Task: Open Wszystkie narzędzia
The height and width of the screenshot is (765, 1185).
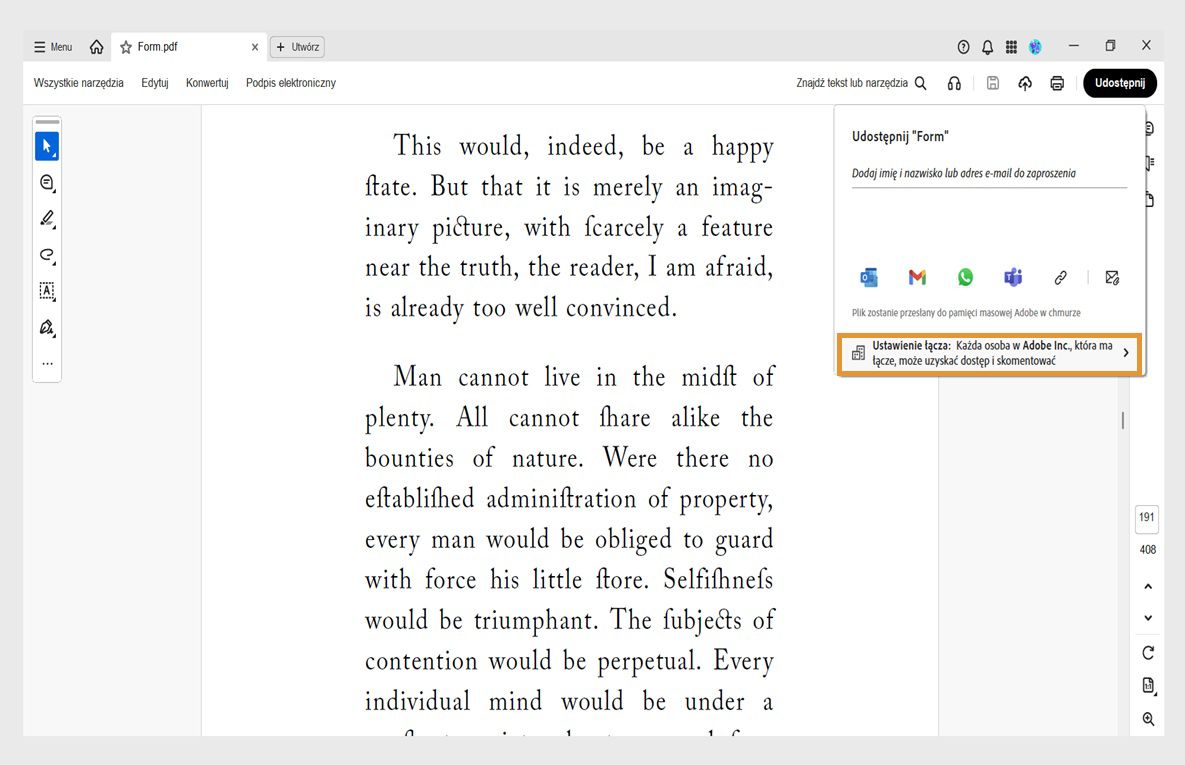Action: pyautogui.click(x=79, y=83)
